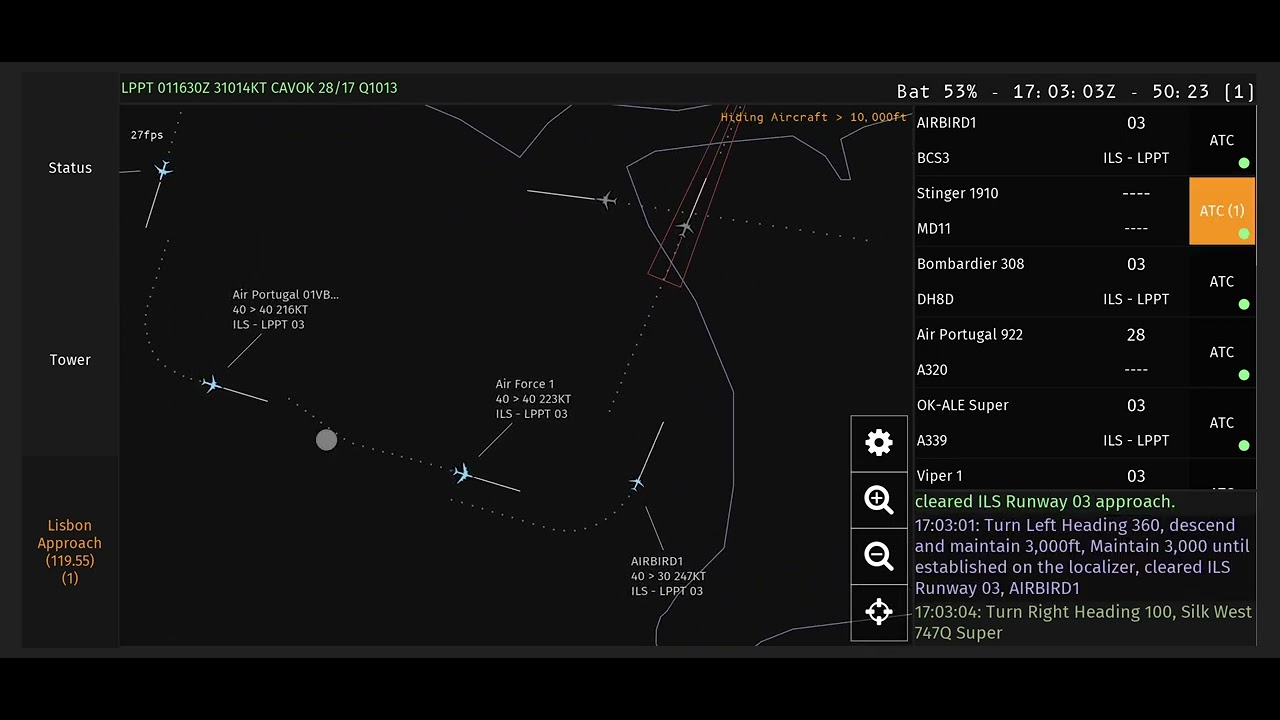The height and width of the screenshot is (720, 1280).
Task: Select the Air Portugal 922 flight strip
Action: 1050,352
